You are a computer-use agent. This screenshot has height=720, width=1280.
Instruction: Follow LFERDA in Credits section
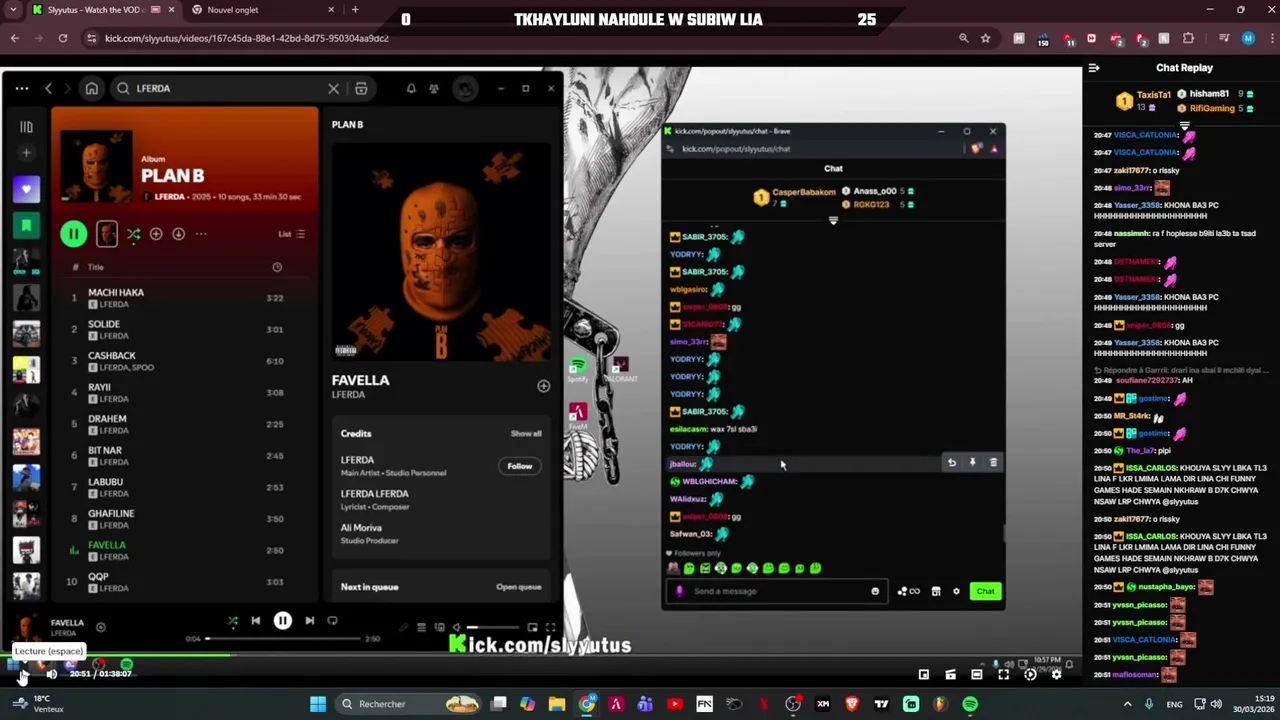tap(519, 466)
